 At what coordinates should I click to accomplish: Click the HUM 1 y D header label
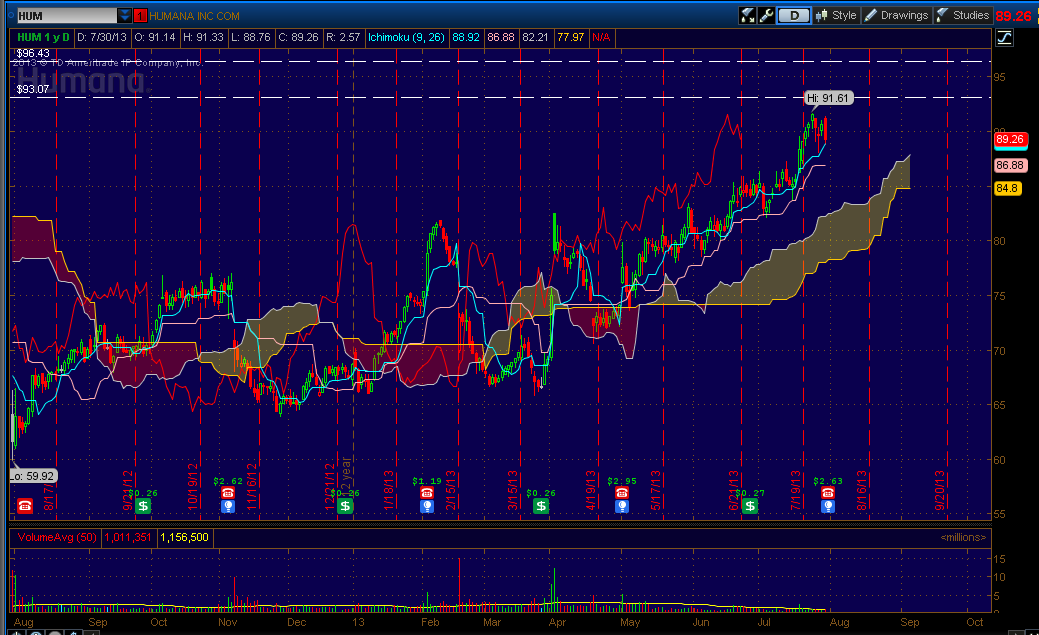(x=43, y=37)
